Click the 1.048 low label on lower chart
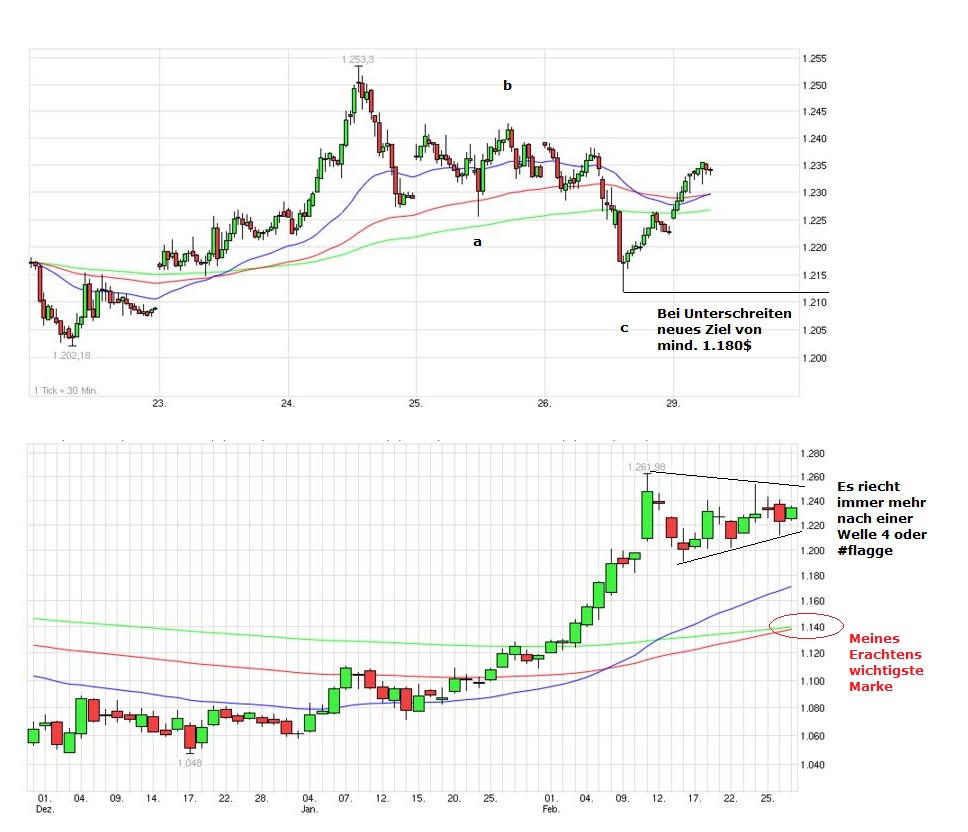Viewport: 968px width, 832px height. pos(191,762)
